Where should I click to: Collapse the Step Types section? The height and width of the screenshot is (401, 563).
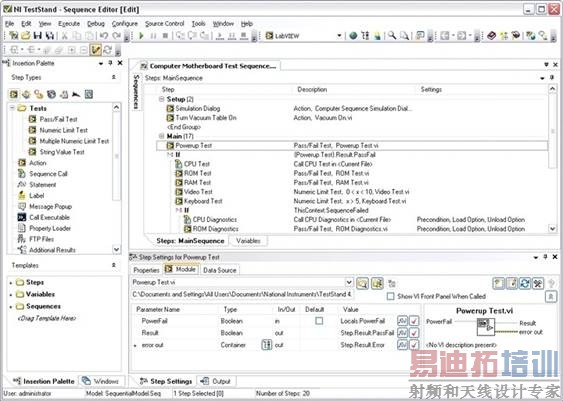(x=113, y=77)
